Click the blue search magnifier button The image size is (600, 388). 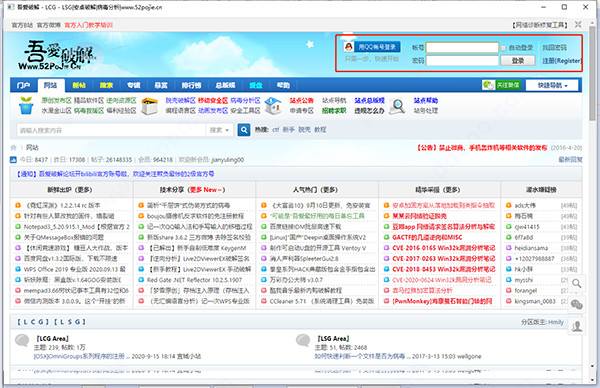244,130
